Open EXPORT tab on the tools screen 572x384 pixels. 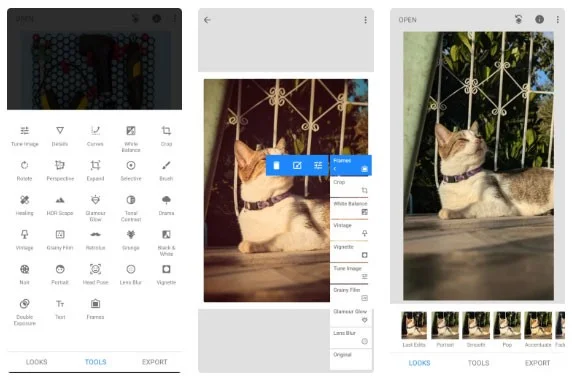(x=154, y=362)
